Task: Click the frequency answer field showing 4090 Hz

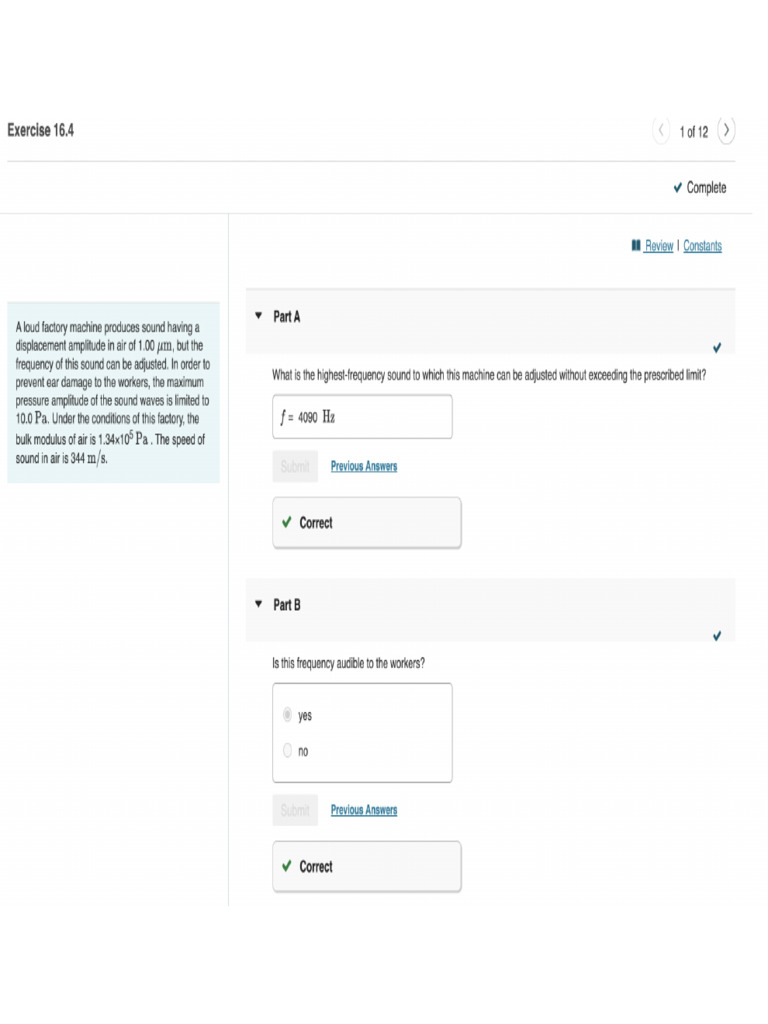Action: click(362, 417)
